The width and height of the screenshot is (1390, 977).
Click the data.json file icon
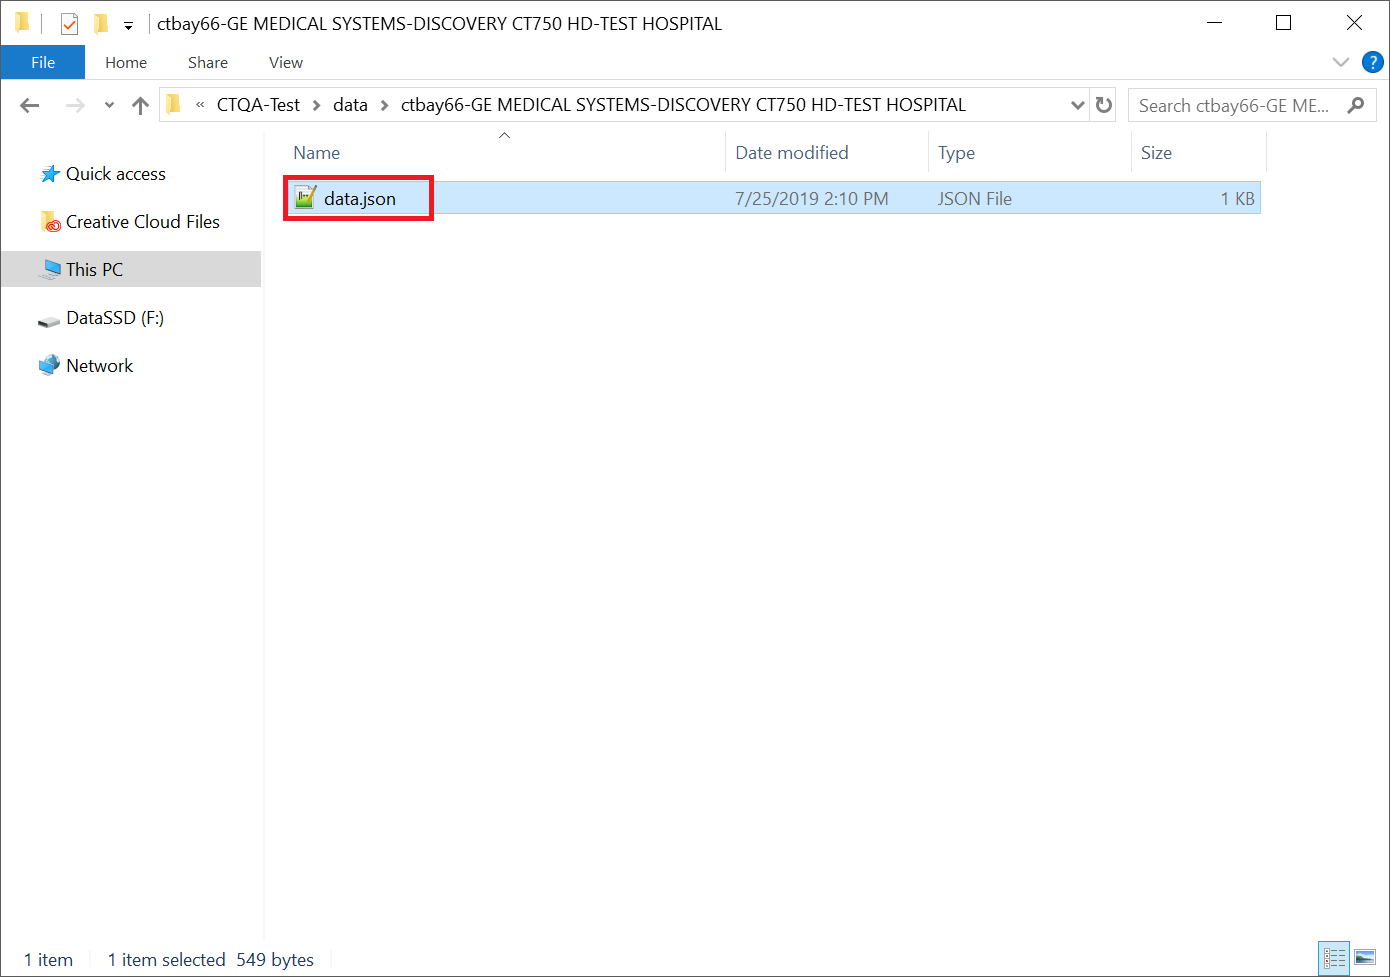point(306,198)
